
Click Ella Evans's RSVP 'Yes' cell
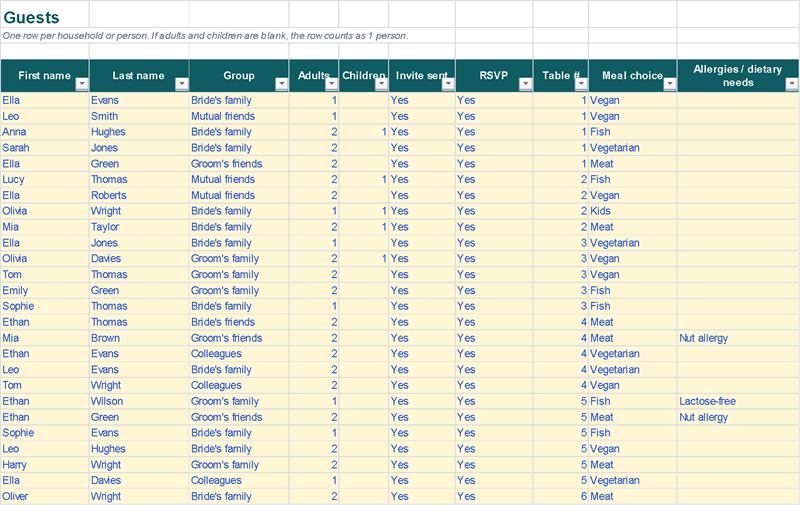click(494, 100)
